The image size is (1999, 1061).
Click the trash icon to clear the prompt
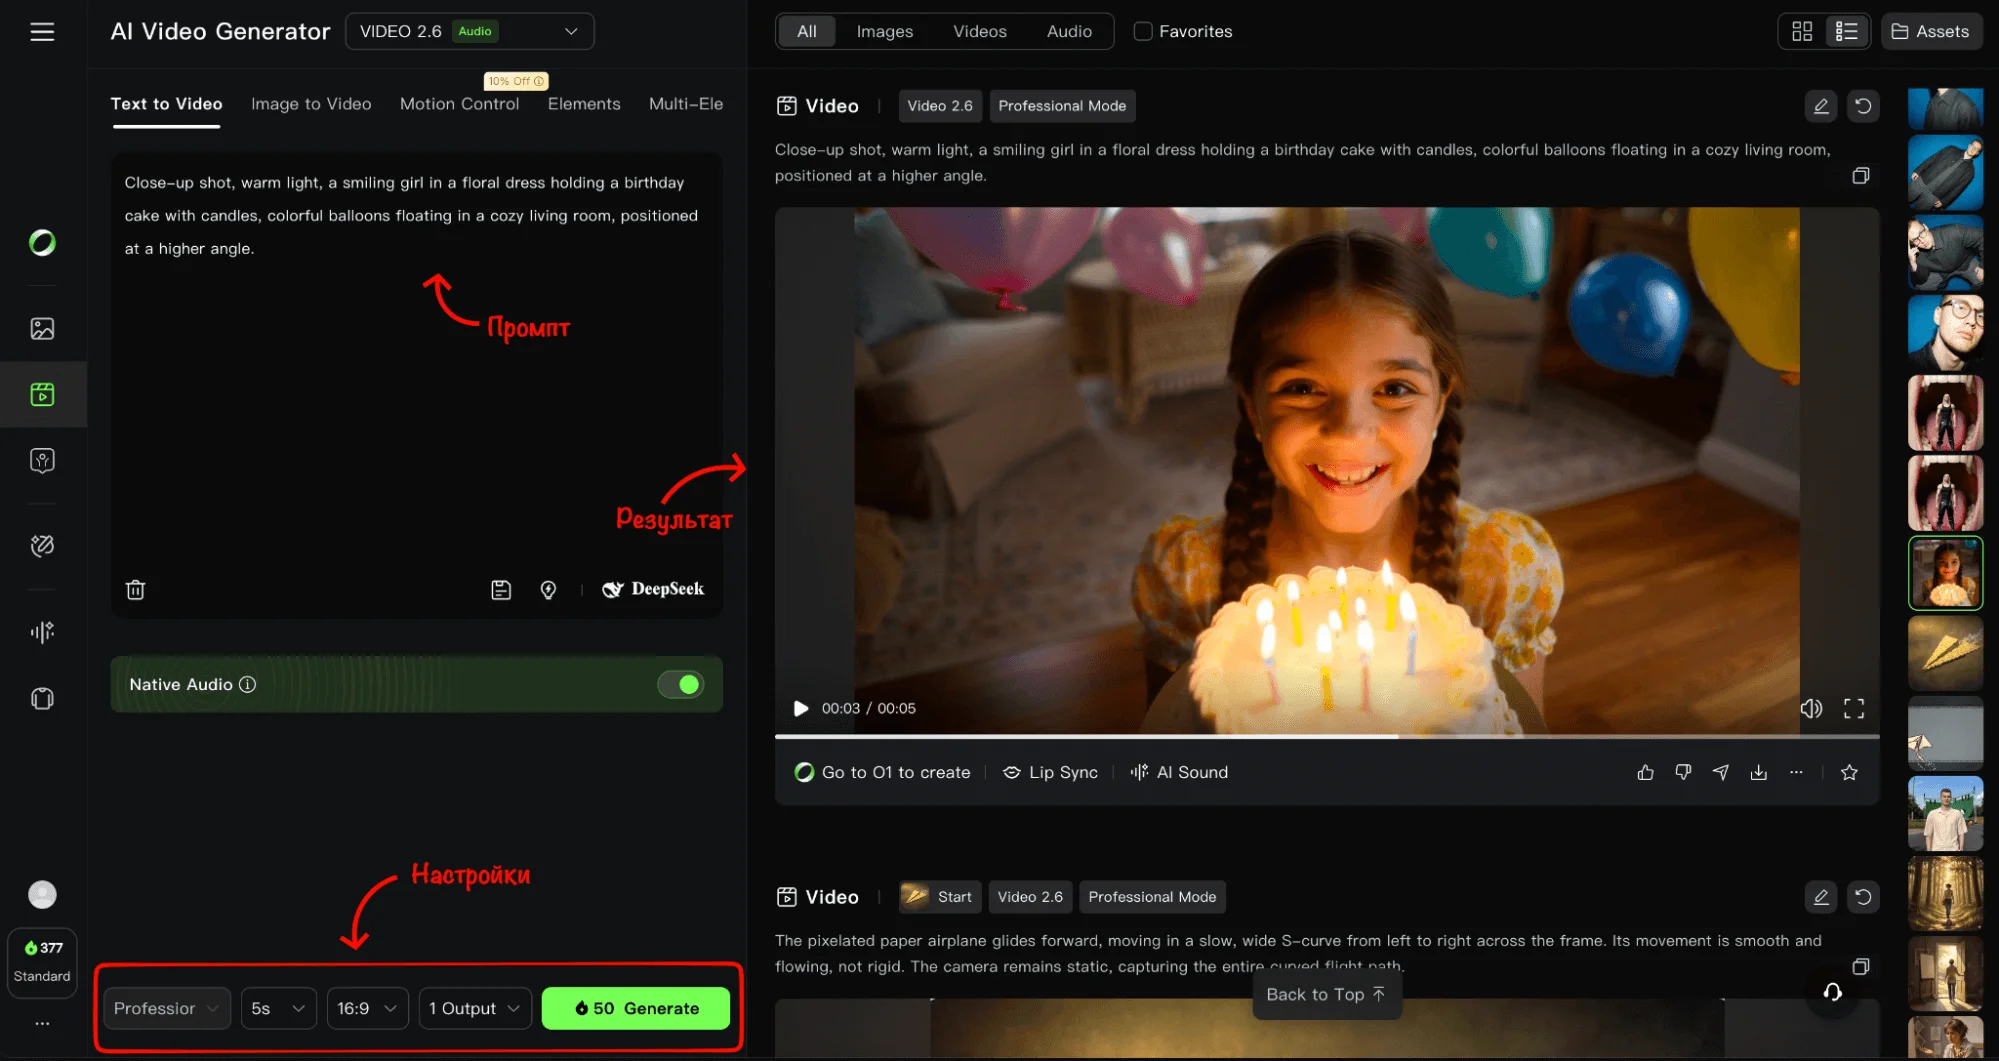click(x=136, y=590)
